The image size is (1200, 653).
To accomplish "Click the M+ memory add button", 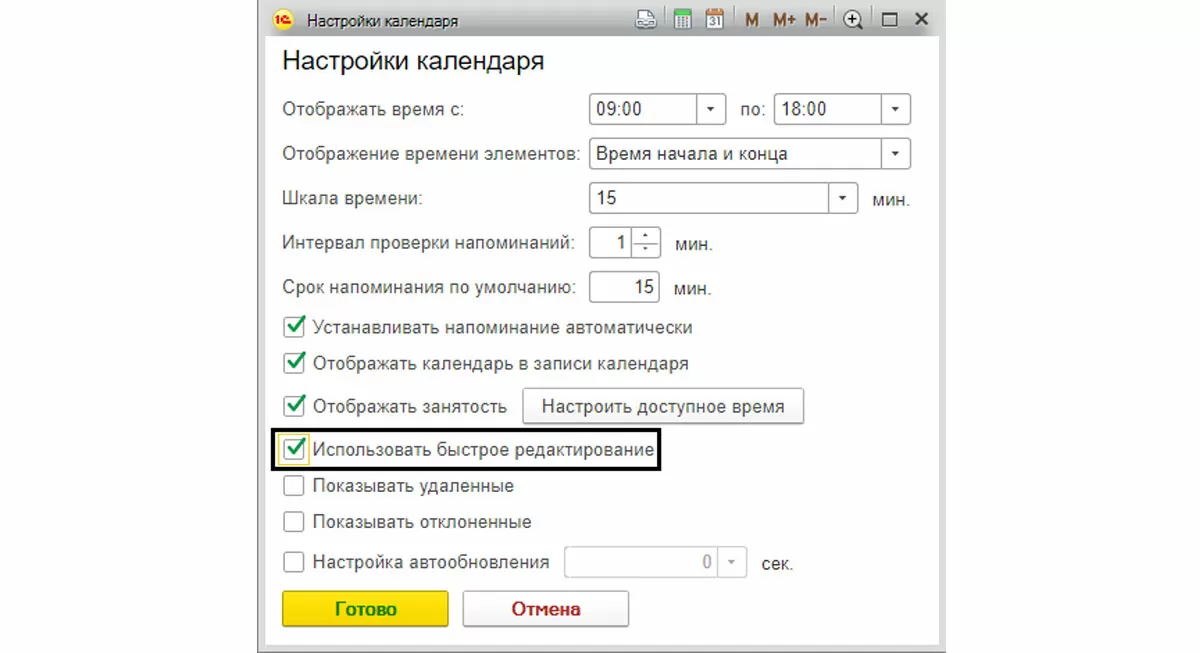I will coord(783,20).
